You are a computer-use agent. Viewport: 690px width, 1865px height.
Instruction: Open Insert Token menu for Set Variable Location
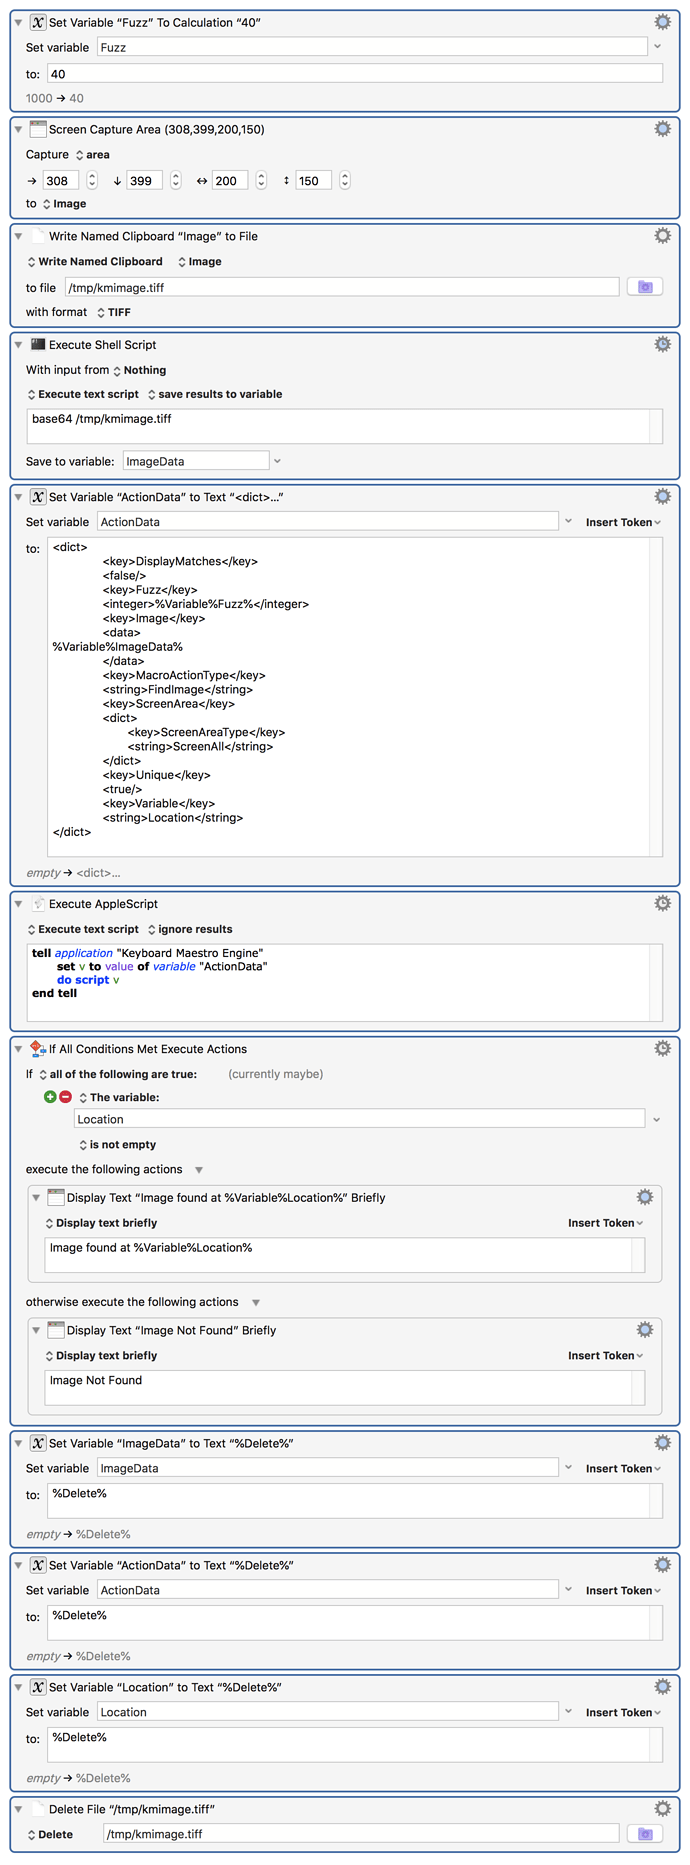pyautogui.click(x=624, y=1712)
